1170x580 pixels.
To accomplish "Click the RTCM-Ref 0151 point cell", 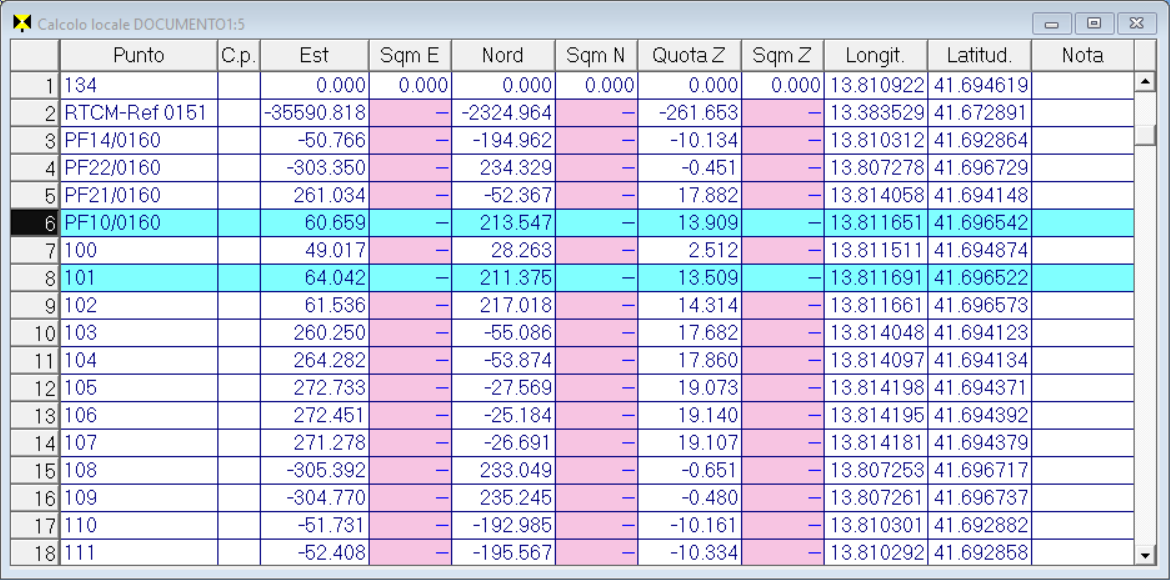I will click(138, 114).
